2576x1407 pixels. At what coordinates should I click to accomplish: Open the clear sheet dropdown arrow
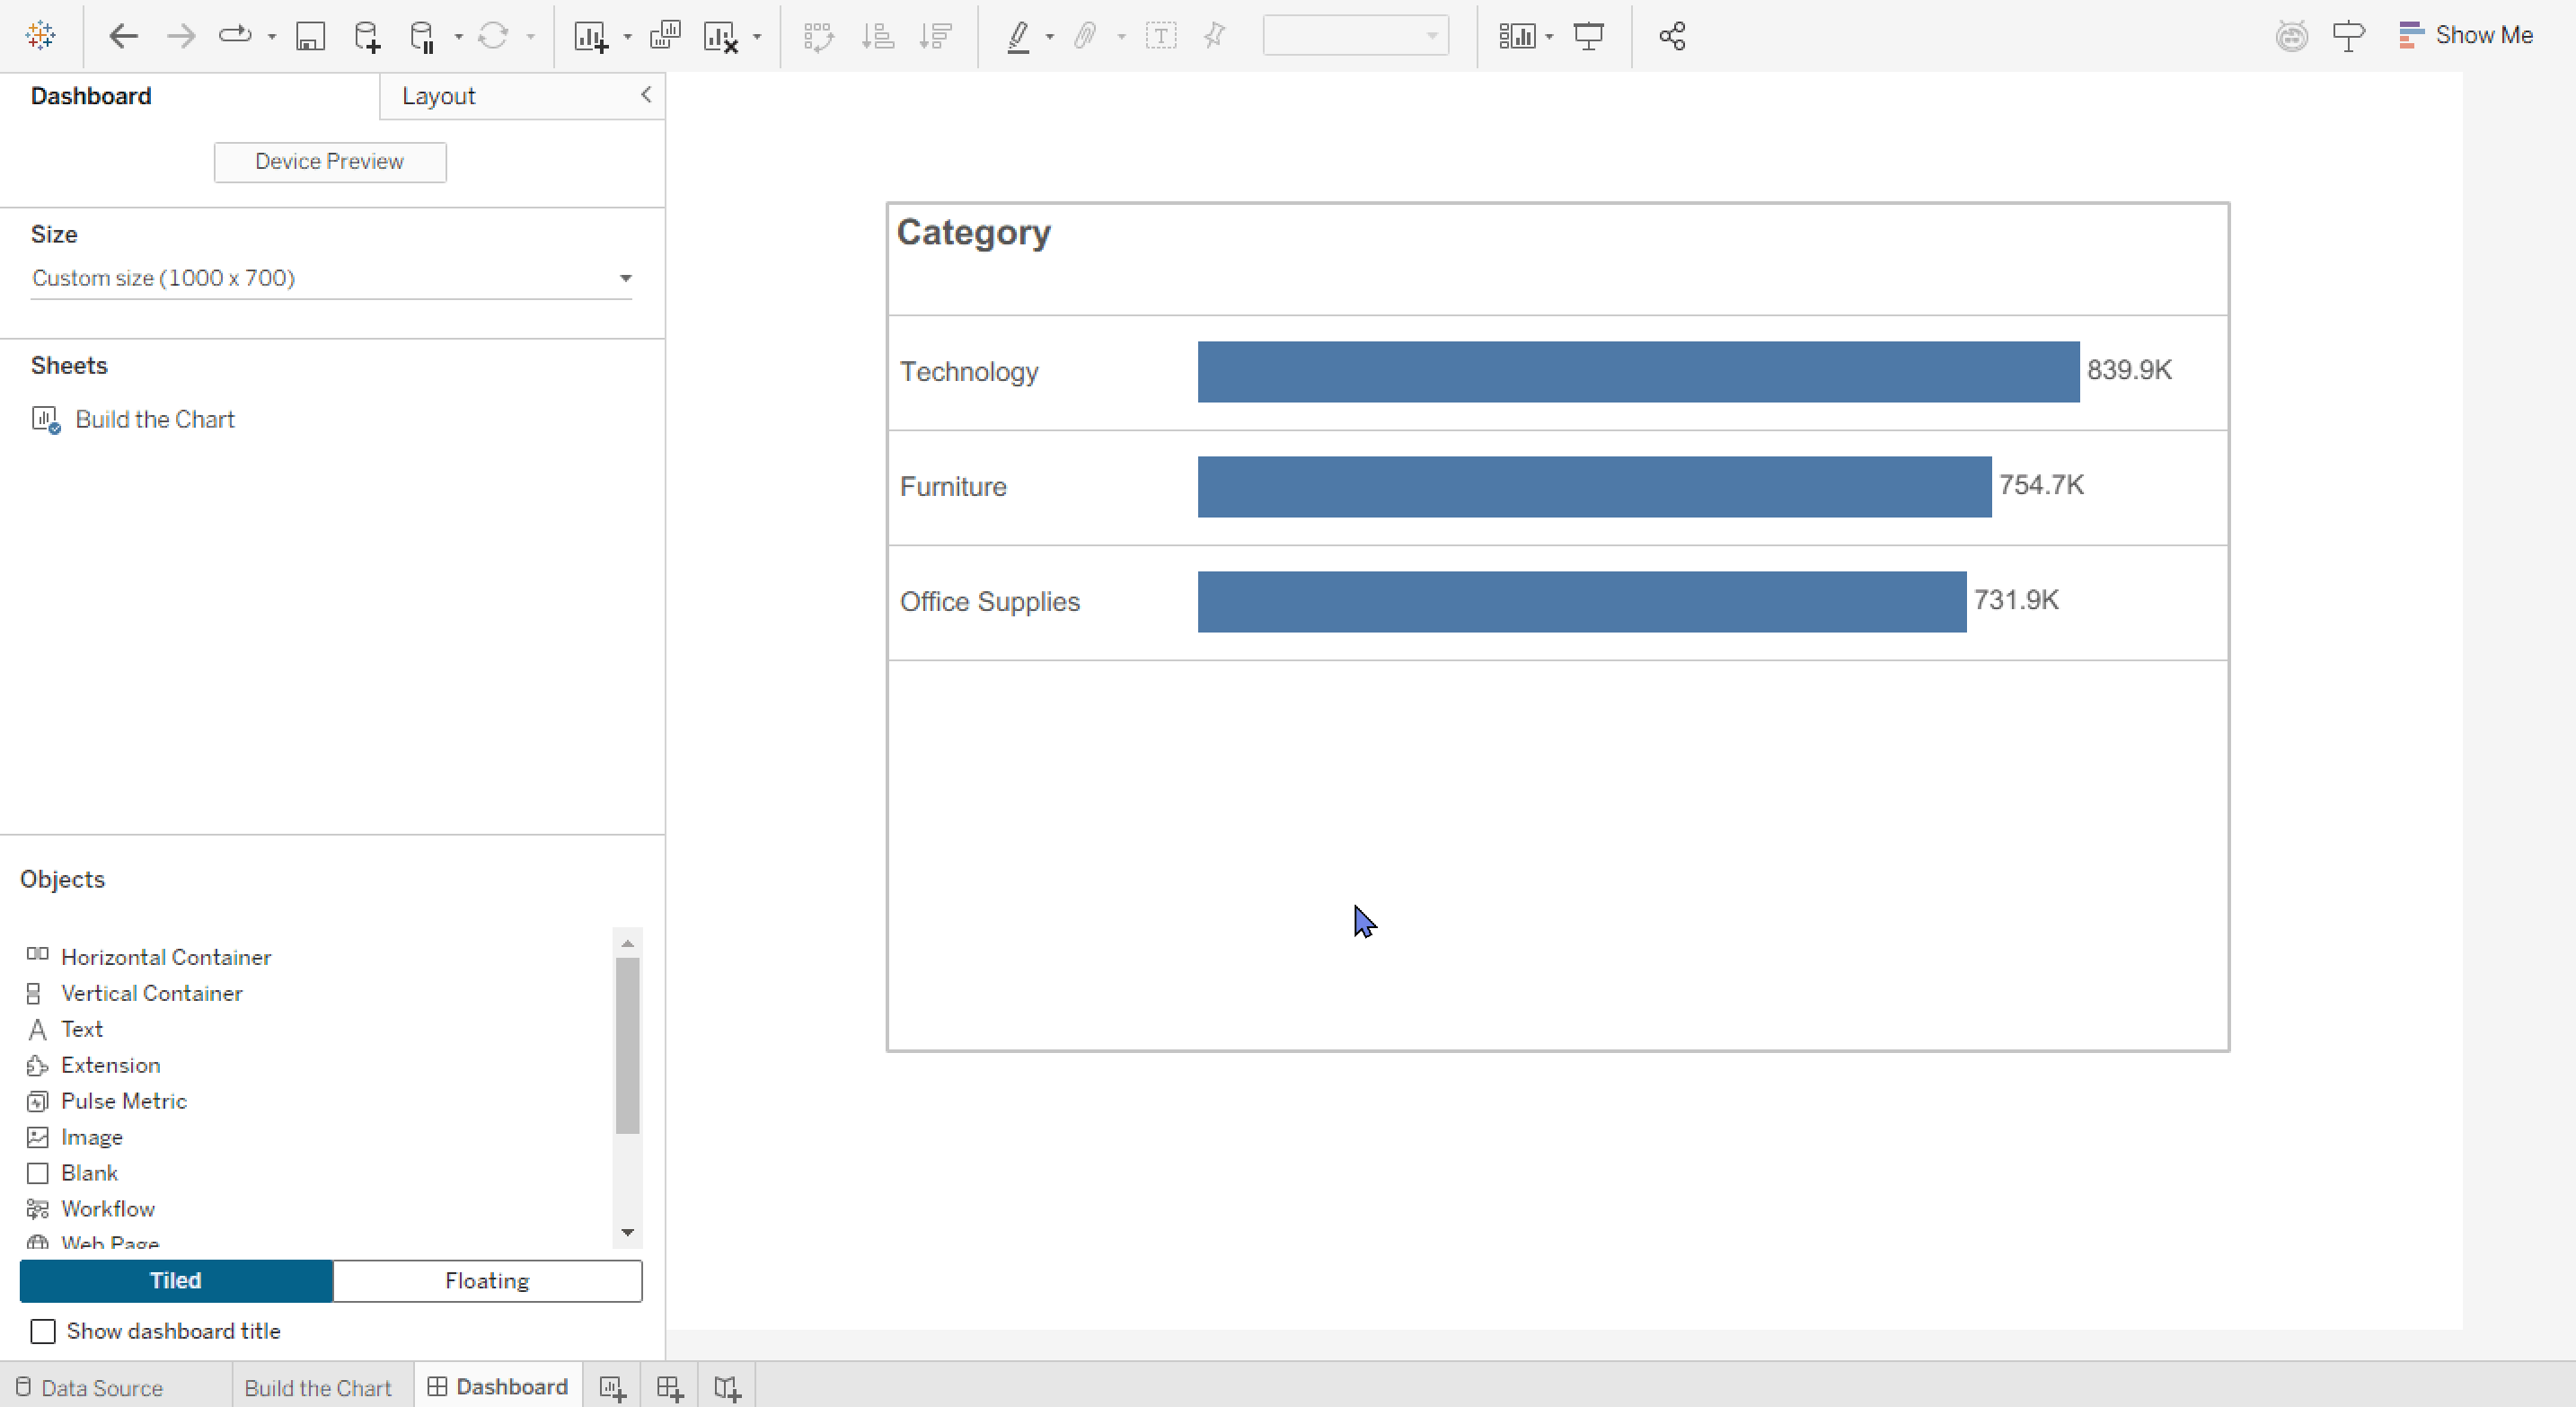[757, 37]
